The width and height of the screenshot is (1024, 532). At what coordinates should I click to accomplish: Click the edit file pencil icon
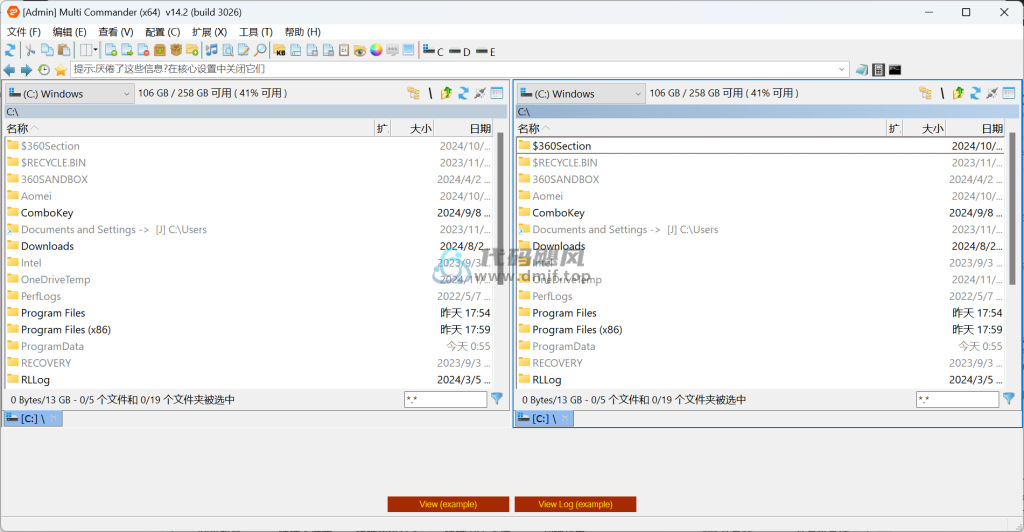tap(244, 50)
